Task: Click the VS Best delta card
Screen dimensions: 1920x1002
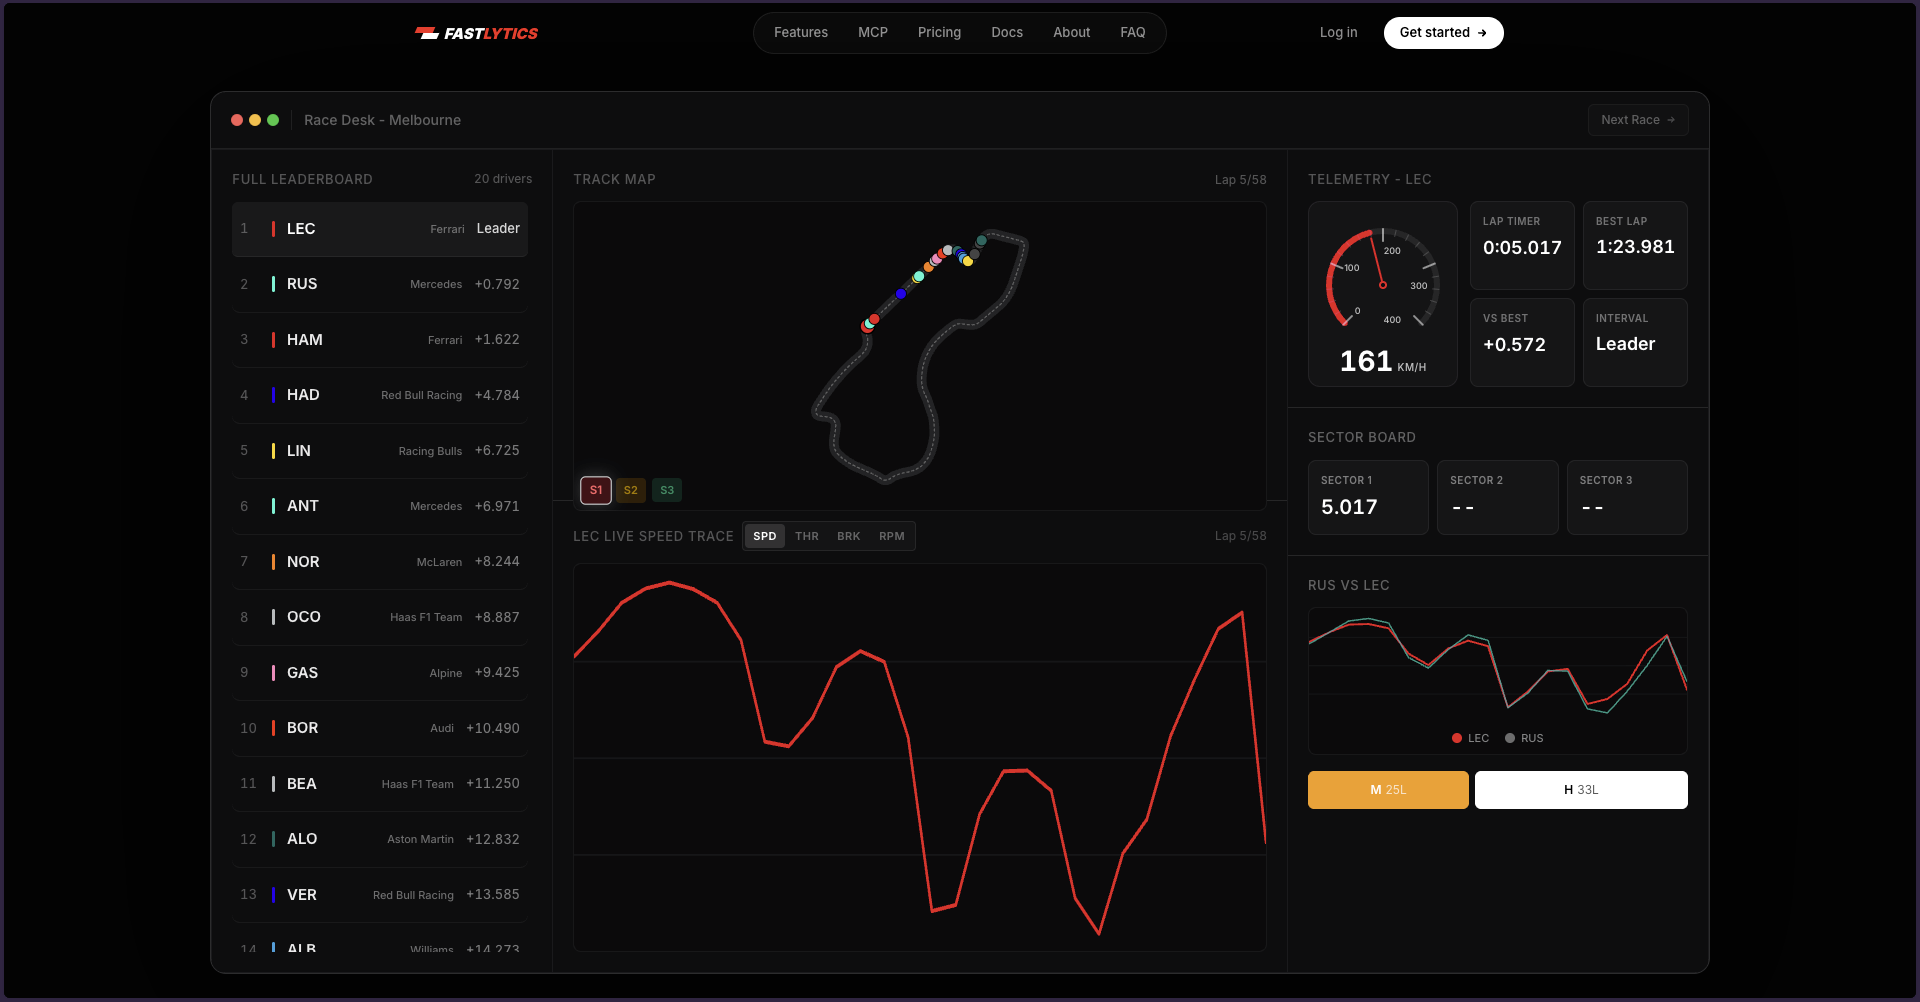Action: click(1522, 343)
